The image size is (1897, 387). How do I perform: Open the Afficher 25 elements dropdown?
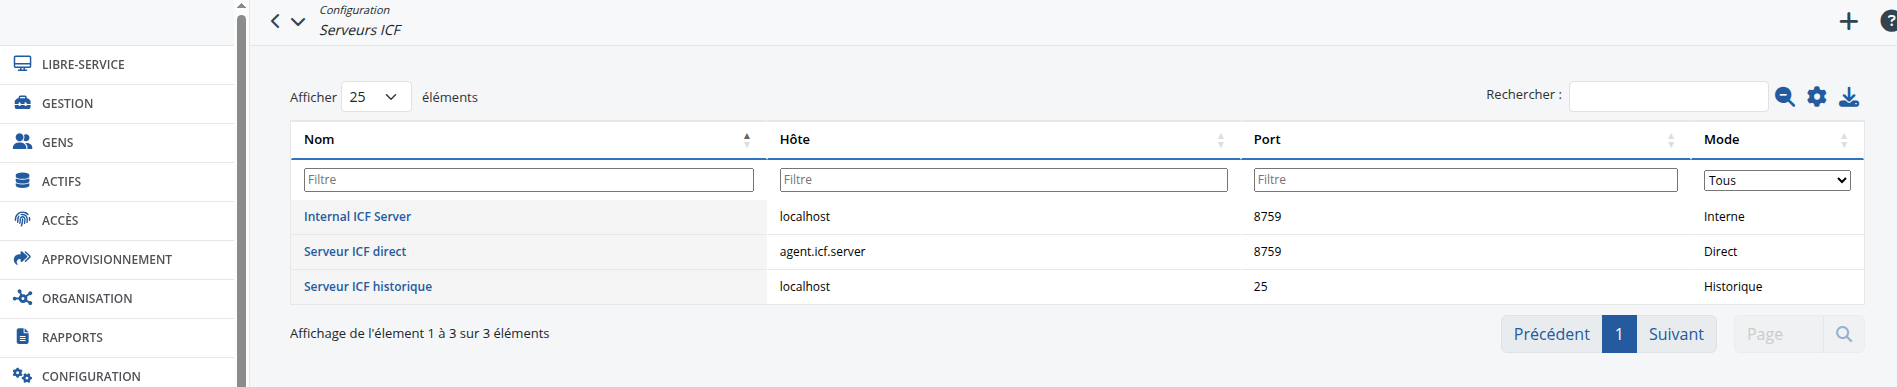[x=376, y=97]
